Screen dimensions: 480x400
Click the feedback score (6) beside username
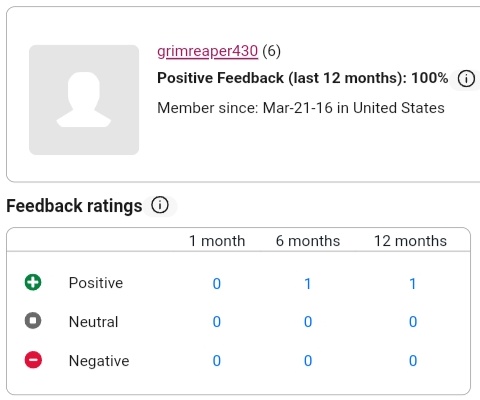tap(271, 51)
